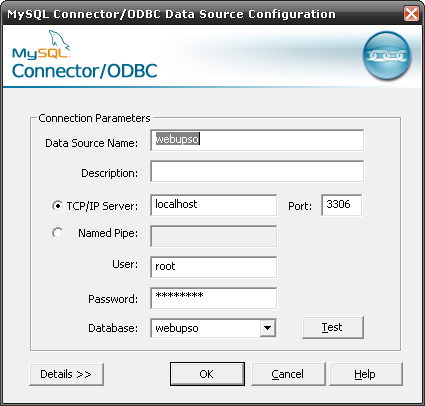This screenshot has height=406, width=425.
Task: Close the Data Source Configuration dialog
Action: (411, 14)
